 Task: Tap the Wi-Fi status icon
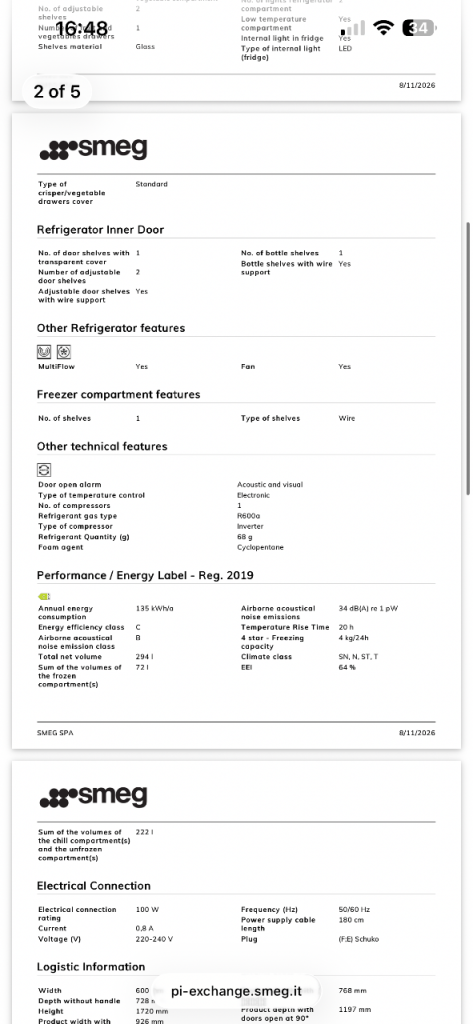pyautogui.click(x=383, y=27)
